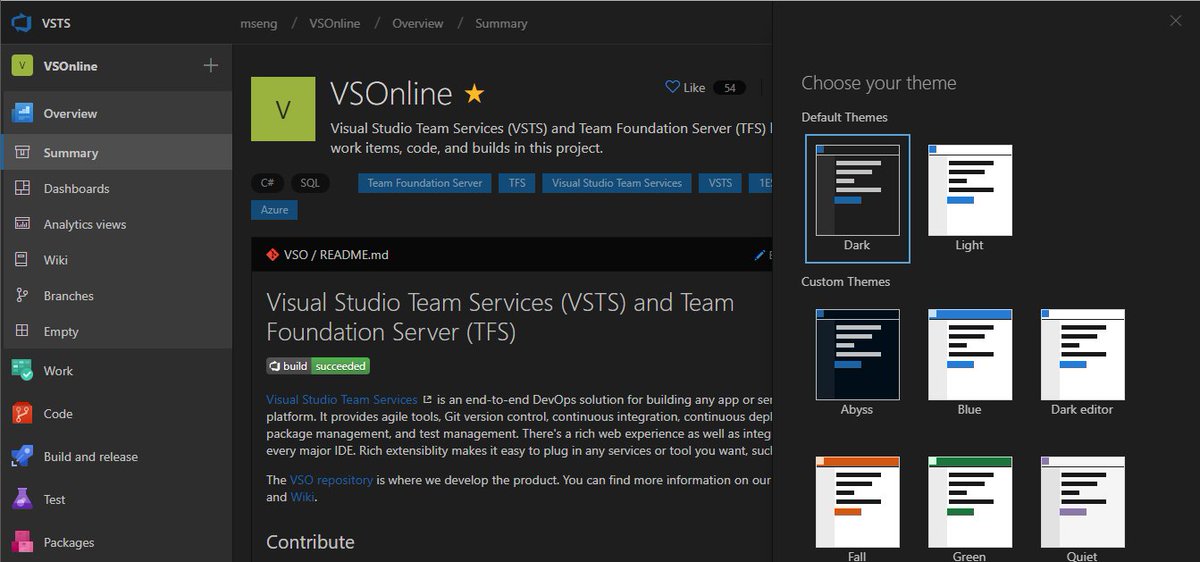Click the build succeeded badge
This screenshot has width=1200, height=562.
click(x=318, y=366)
